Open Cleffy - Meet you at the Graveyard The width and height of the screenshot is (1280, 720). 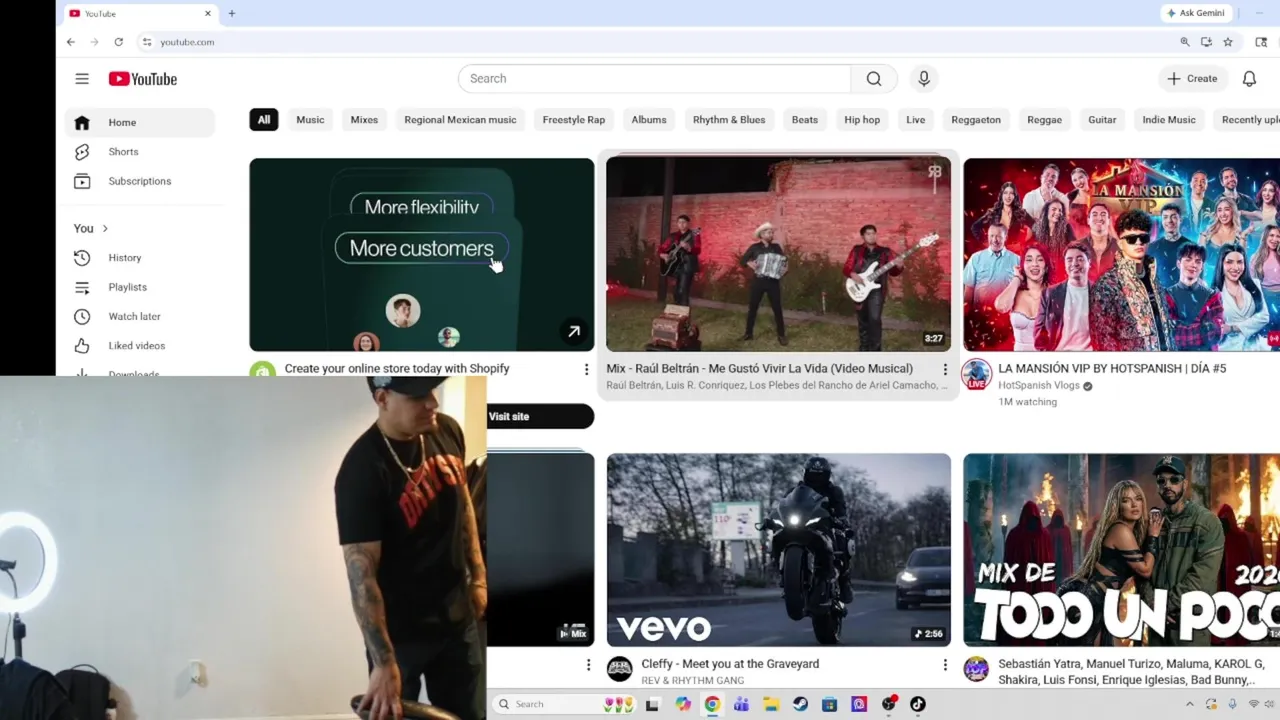point(730,664)
